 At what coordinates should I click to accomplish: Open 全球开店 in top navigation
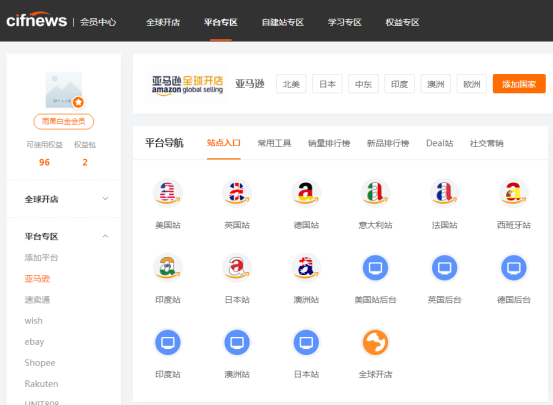[163, 22]
